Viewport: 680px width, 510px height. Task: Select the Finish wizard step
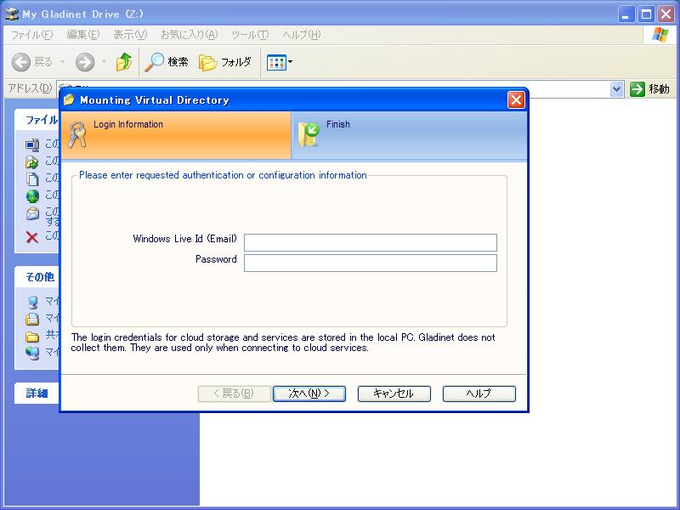click(409, 136)
